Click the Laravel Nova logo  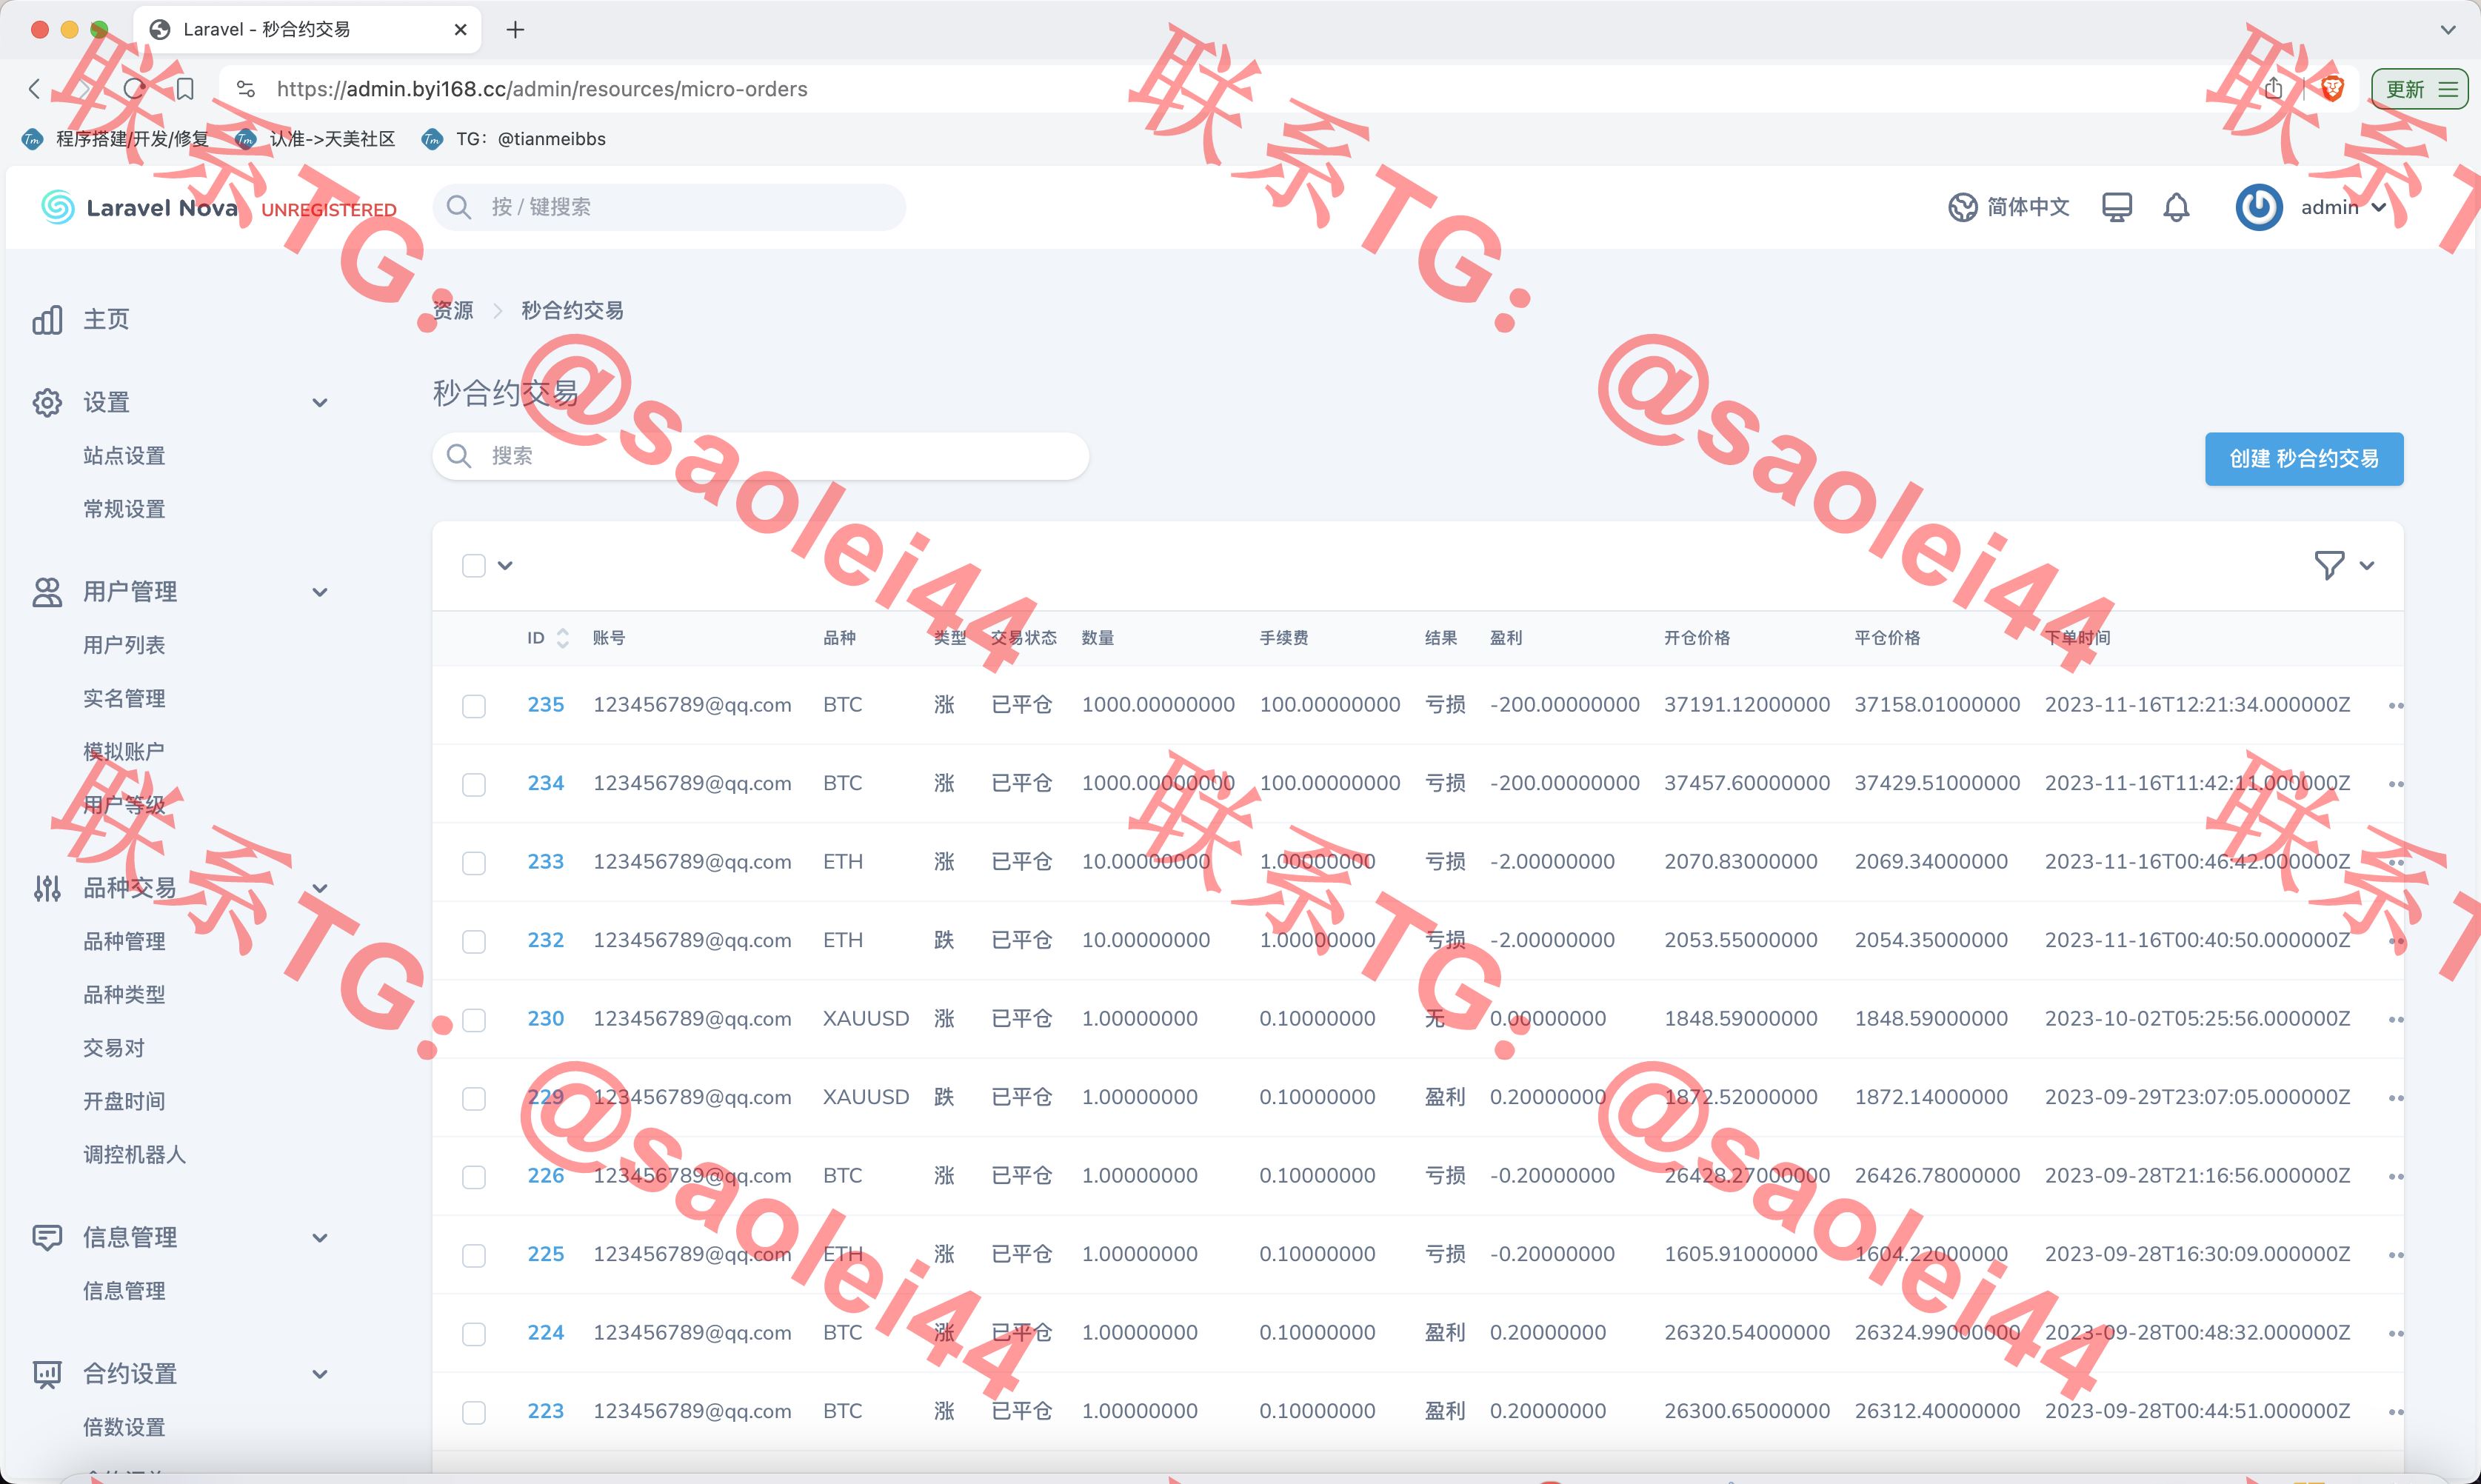(140, 207)
